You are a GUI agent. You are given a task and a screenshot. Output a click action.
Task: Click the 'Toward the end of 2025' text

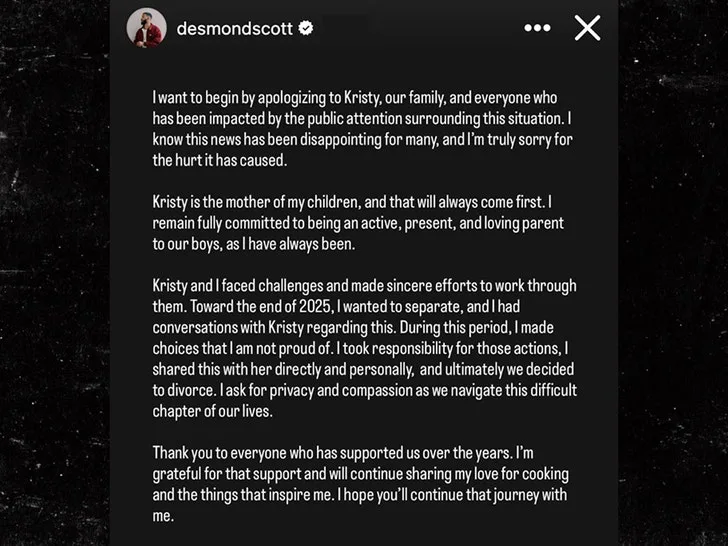260,307
